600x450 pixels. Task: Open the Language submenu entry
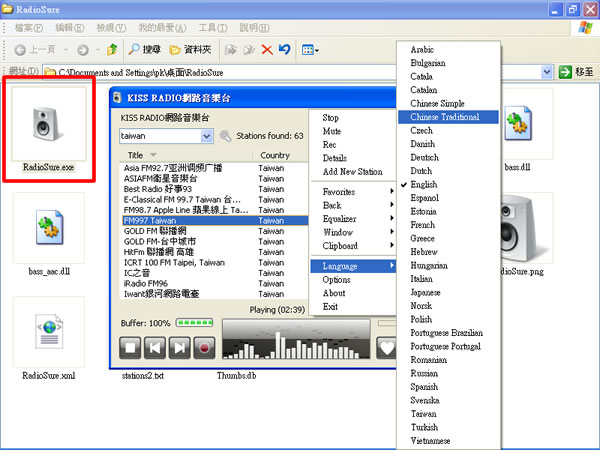(x=353, y=266)
